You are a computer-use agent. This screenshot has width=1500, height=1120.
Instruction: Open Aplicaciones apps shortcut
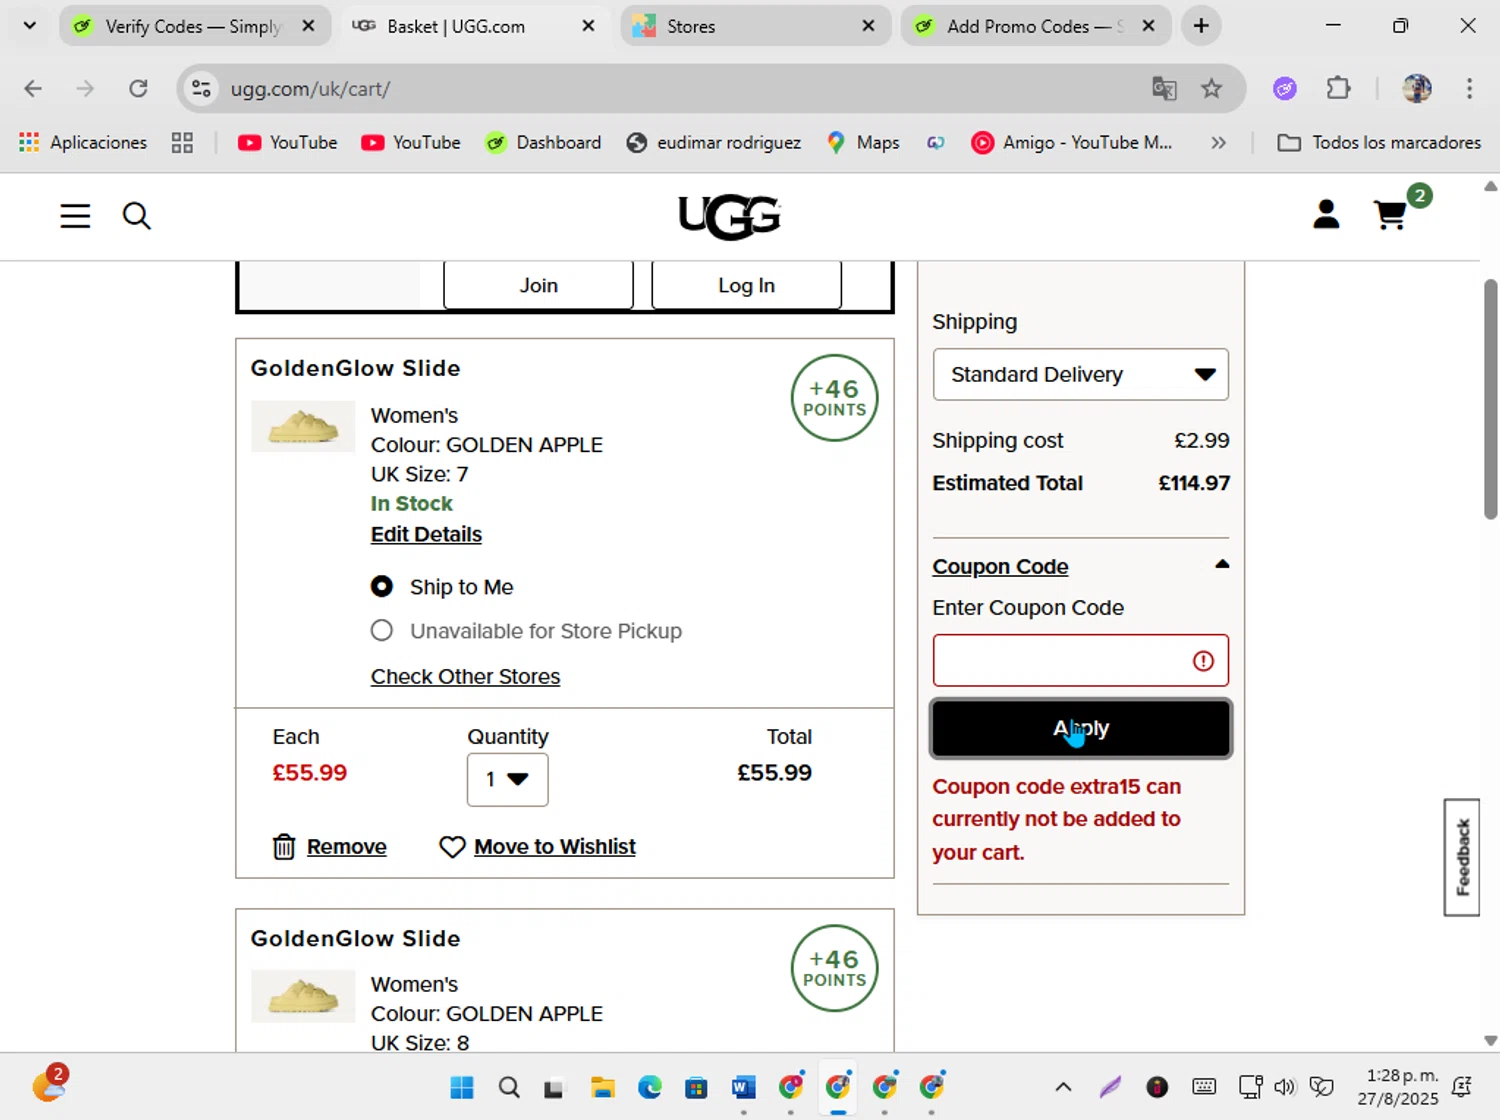point(83,142)
